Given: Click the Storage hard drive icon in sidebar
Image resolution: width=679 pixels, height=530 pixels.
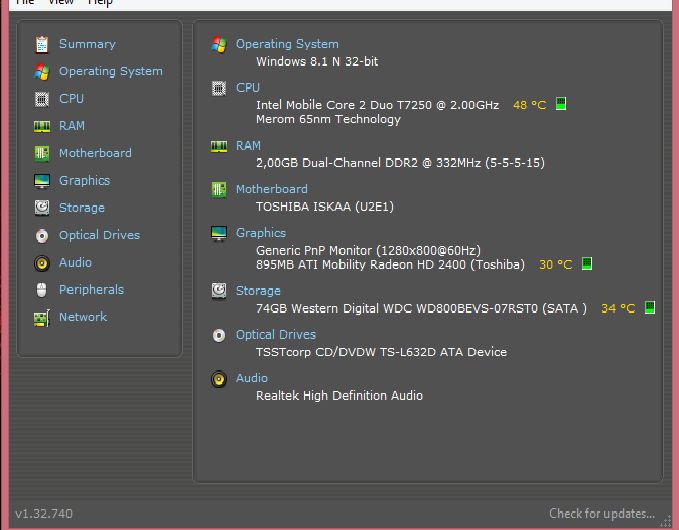Looking at the screenshot, I should tap(42, 208).
